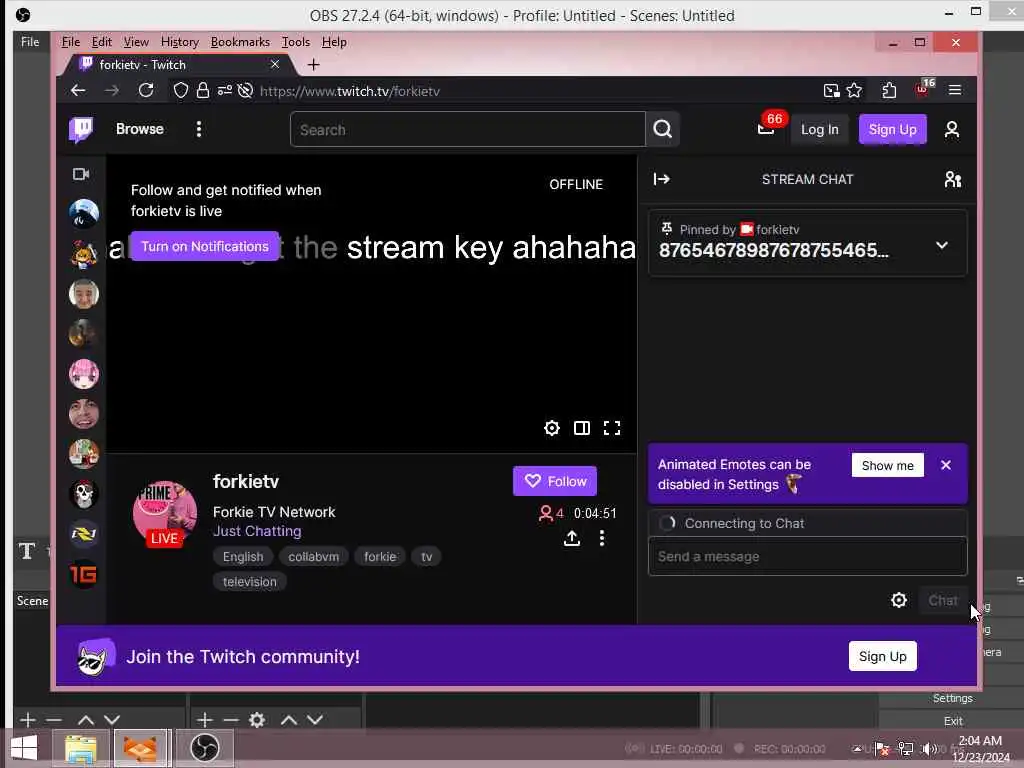Image resolution: width=1024 pixels, height=768 pixels.
Task: Click the browser back arrow
Action: click(x=78, y=90)
